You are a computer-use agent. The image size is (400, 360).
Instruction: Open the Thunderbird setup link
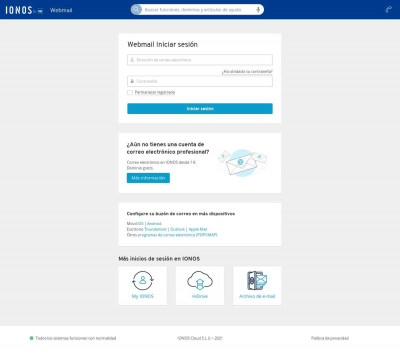pyautogui.click(x=155, y=229)
